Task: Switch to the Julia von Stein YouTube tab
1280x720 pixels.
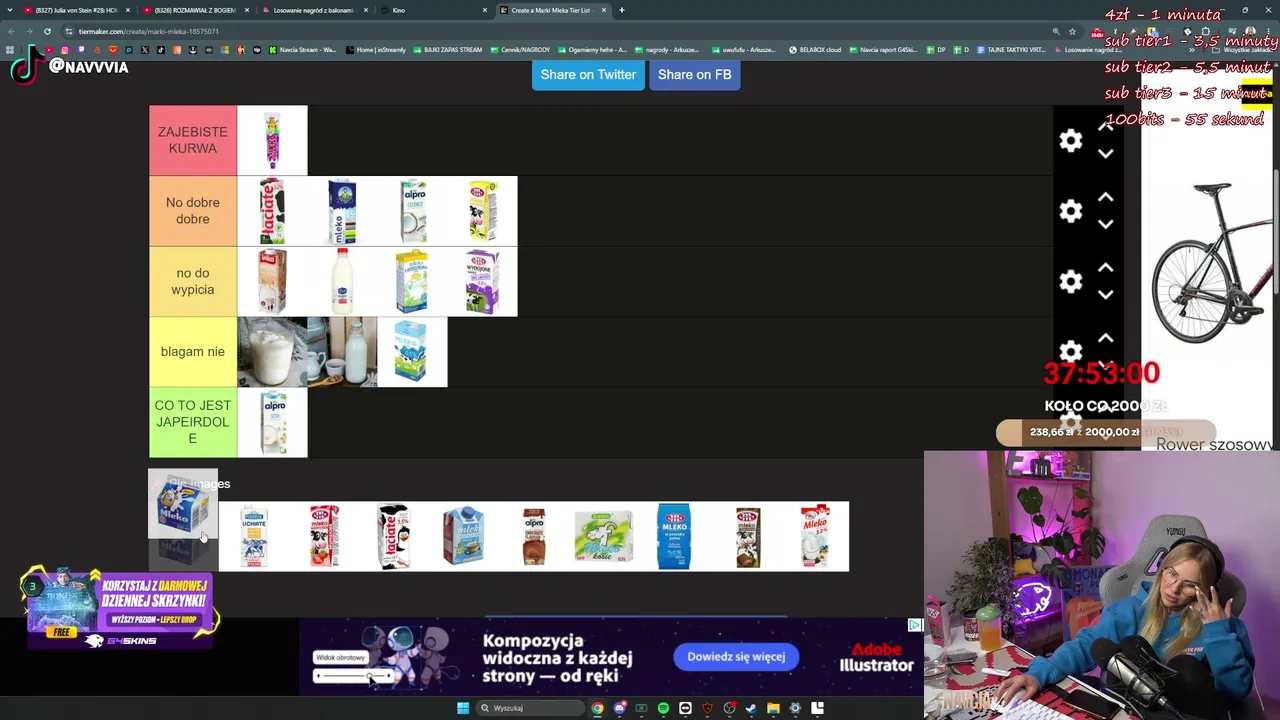Action: [75, 10]
